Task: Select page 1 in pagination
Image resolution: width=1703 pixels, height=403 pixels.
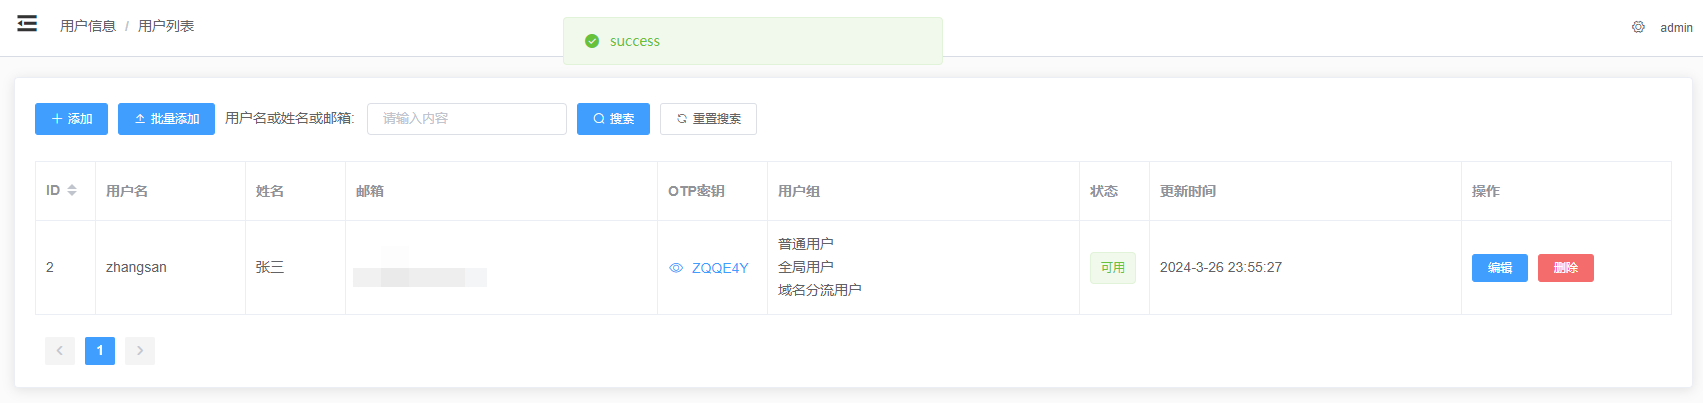Action: click(100, 351)
